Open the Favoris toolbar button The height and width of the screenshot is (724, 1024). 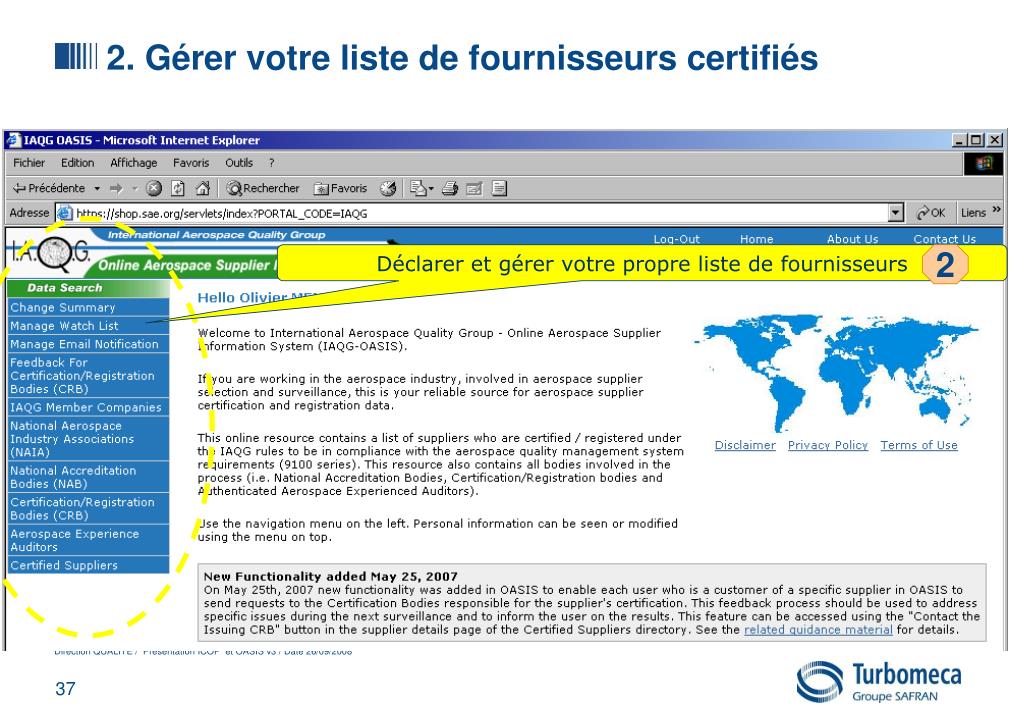coord(340,189)
